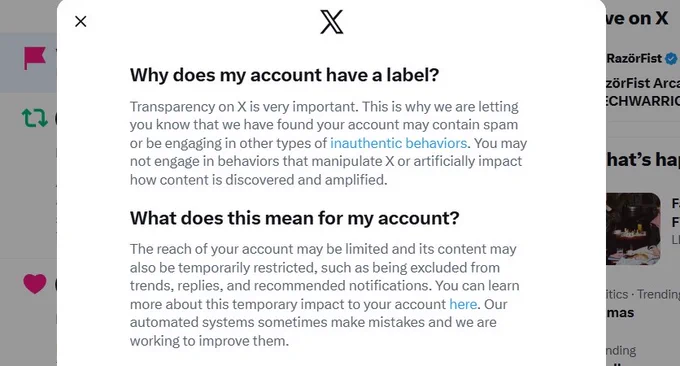Click the pink flag icon

coord(35,58)
